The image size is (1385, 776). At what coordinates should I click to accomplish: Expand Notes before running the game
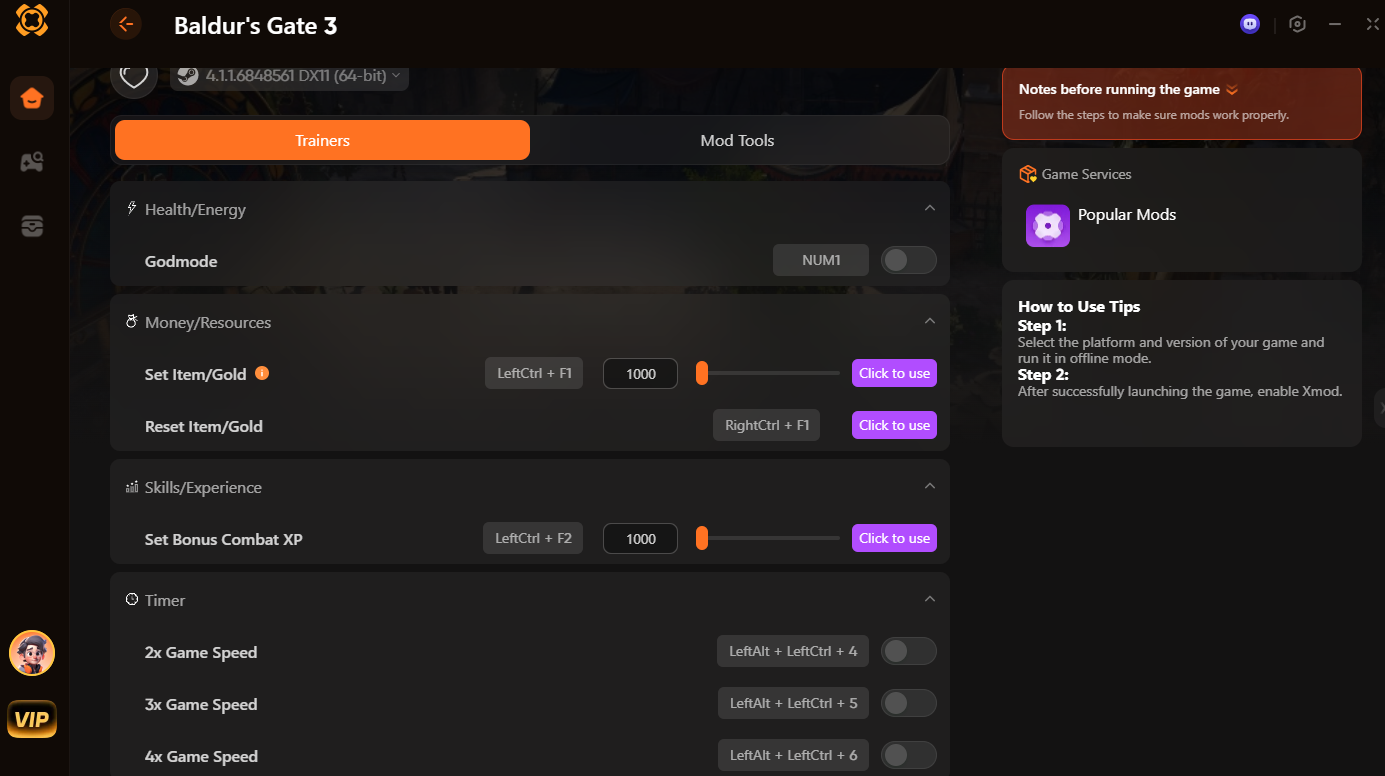1232,90
